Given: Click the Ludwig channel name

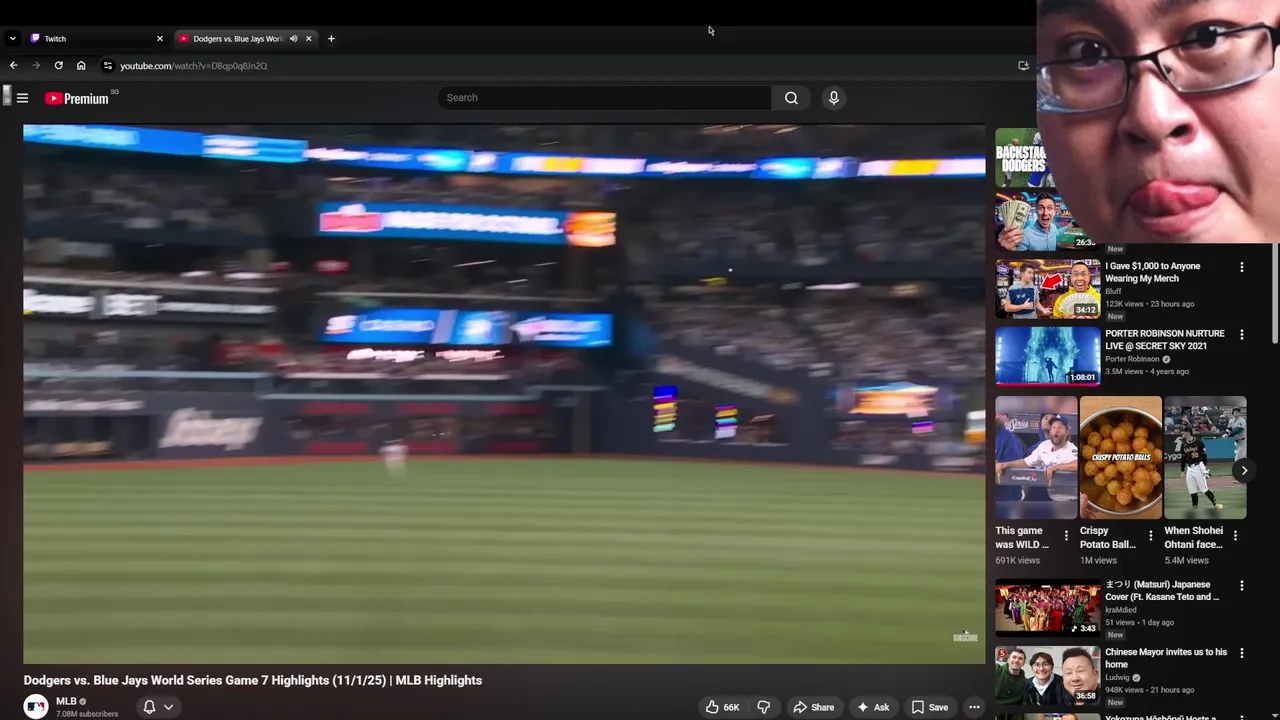Looking at the screenshot, I should [x=1118, y=677].
